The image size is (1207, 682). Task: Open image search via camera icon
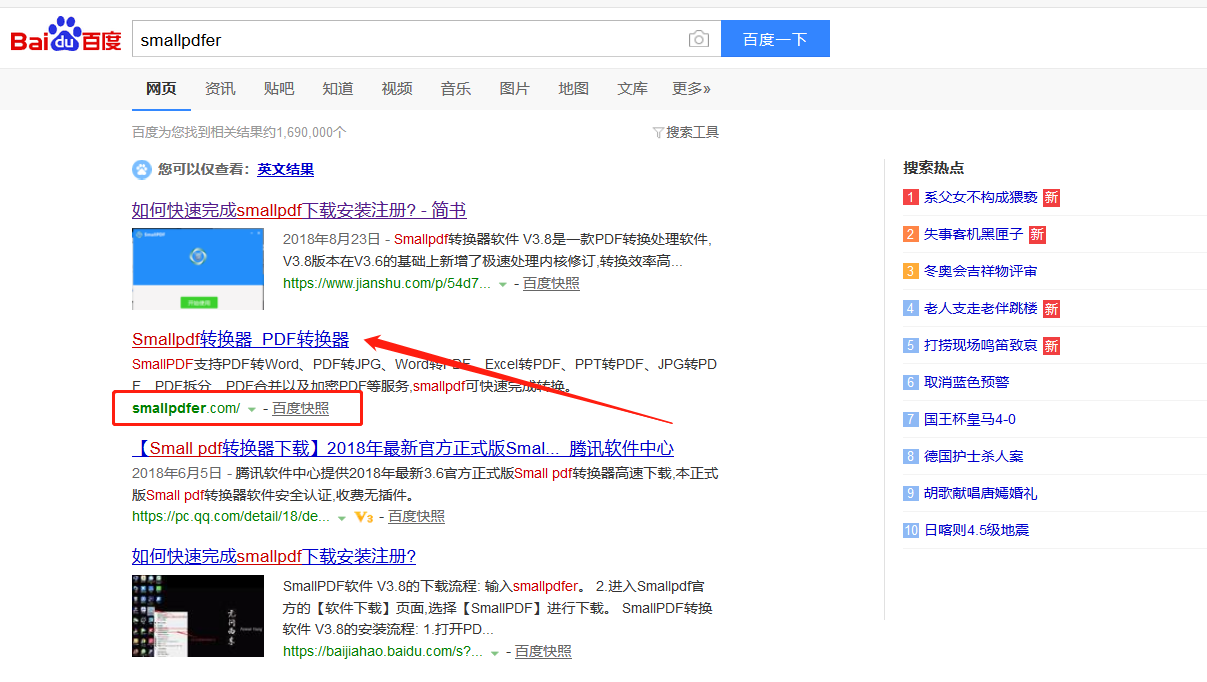coord(699,39)
